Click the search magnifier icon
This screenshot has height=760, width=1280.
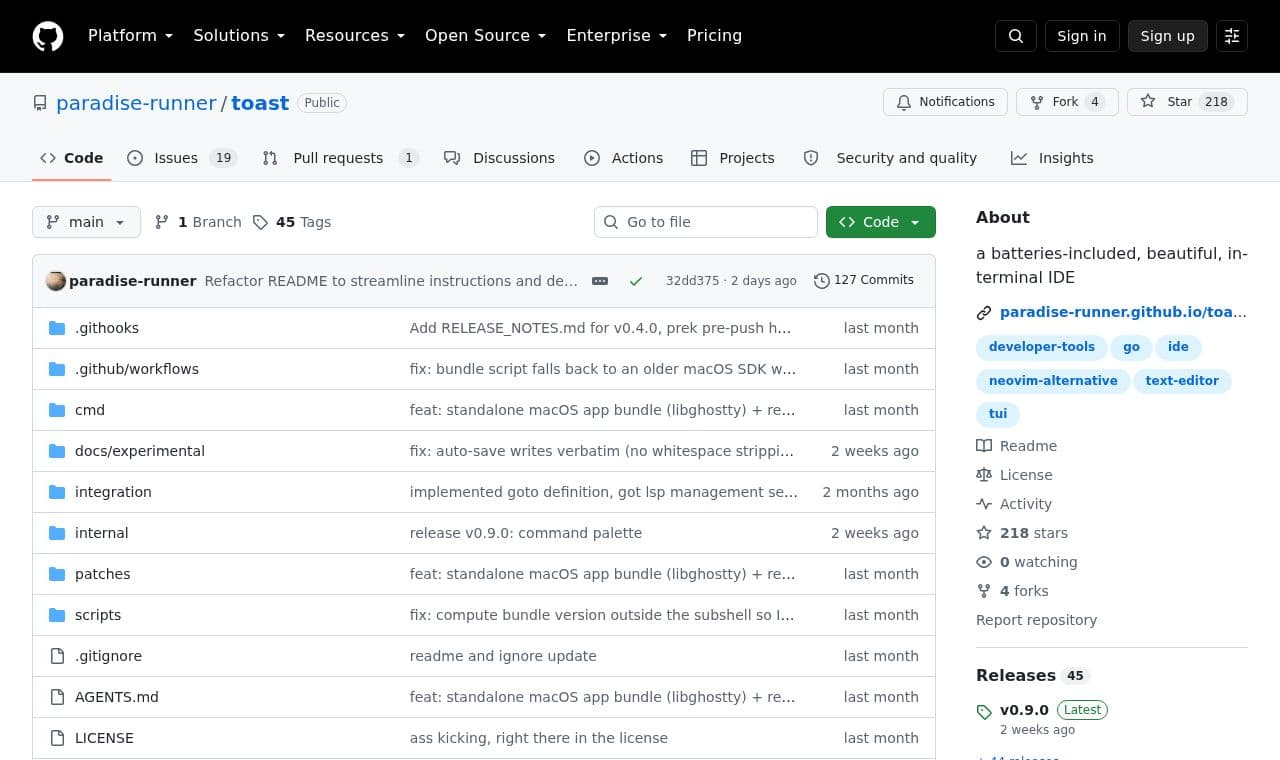tap(1016, 36)
